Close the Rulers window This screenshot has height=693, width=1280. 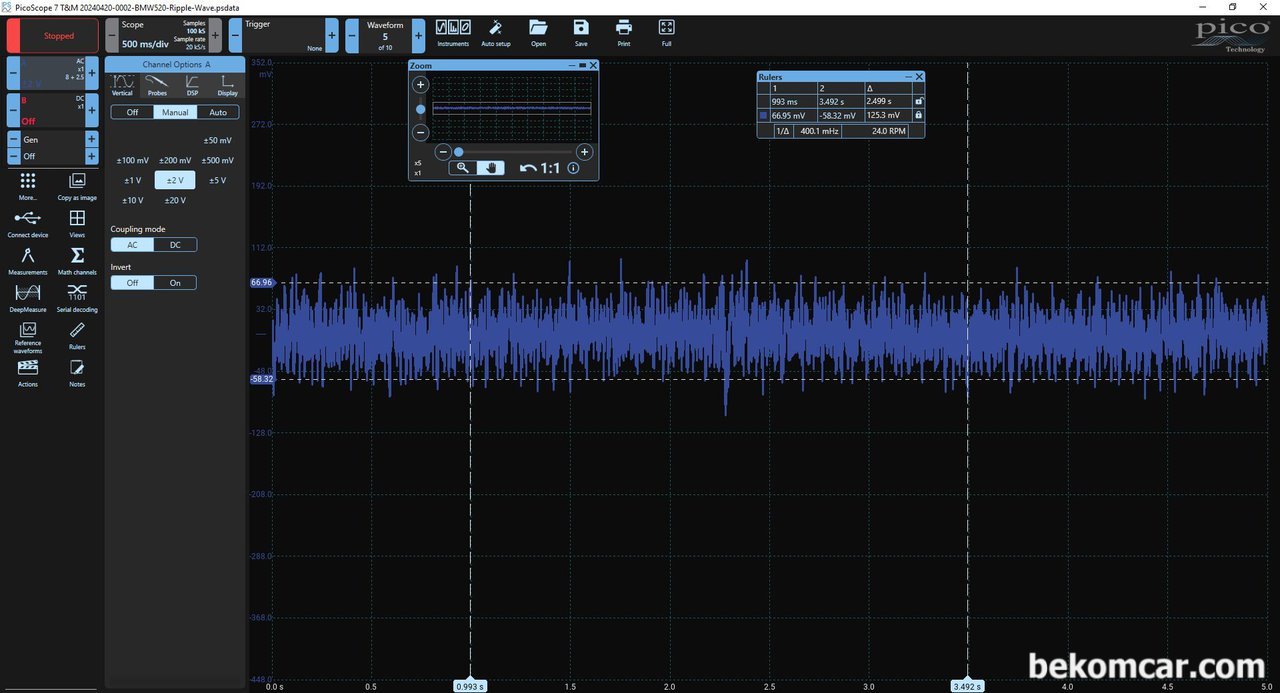pos(919,77)
